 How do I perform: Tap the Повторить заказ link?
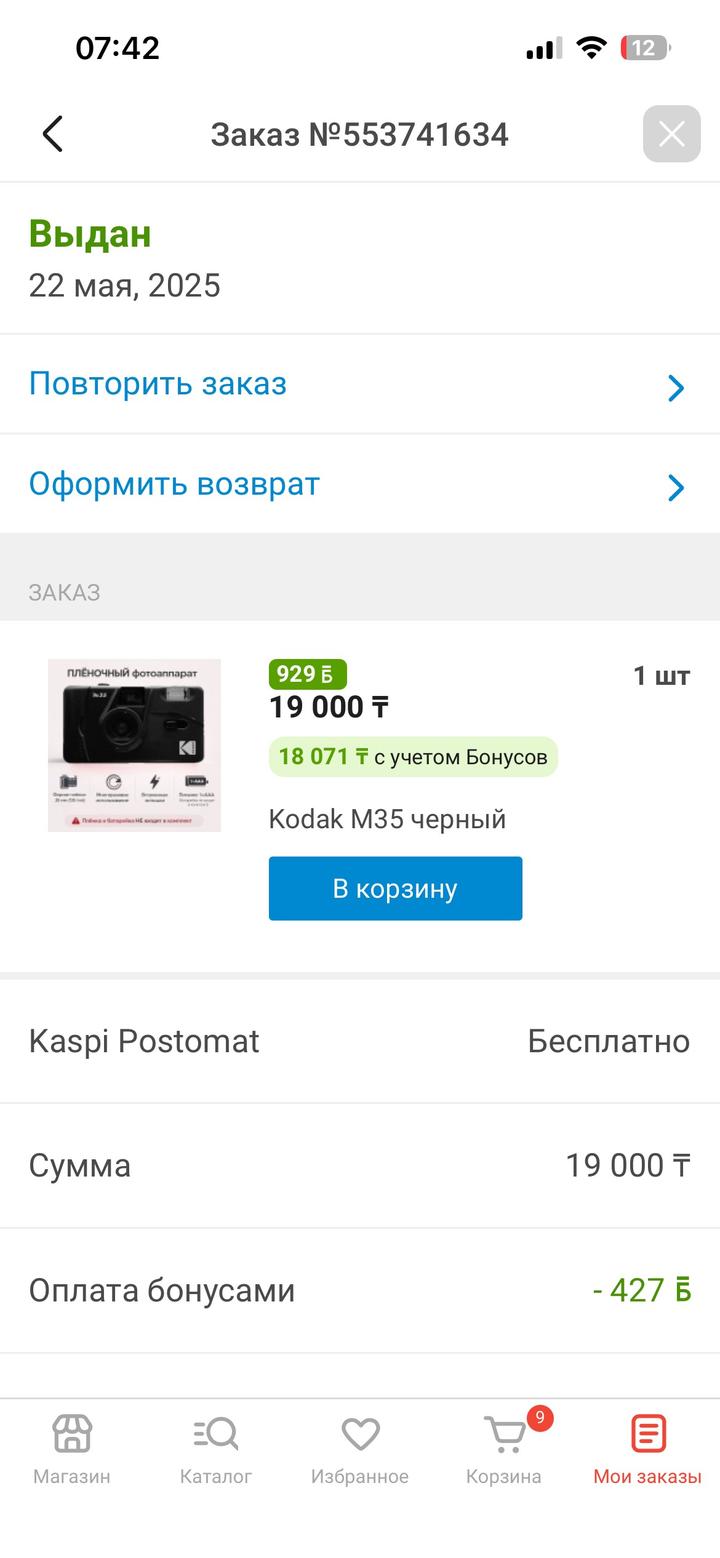[158, 384]
